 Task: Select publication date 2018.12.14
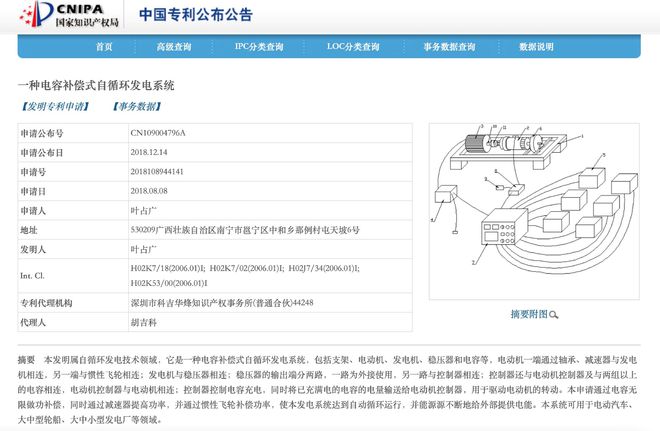pyautogui.click(x=149, y=152)
